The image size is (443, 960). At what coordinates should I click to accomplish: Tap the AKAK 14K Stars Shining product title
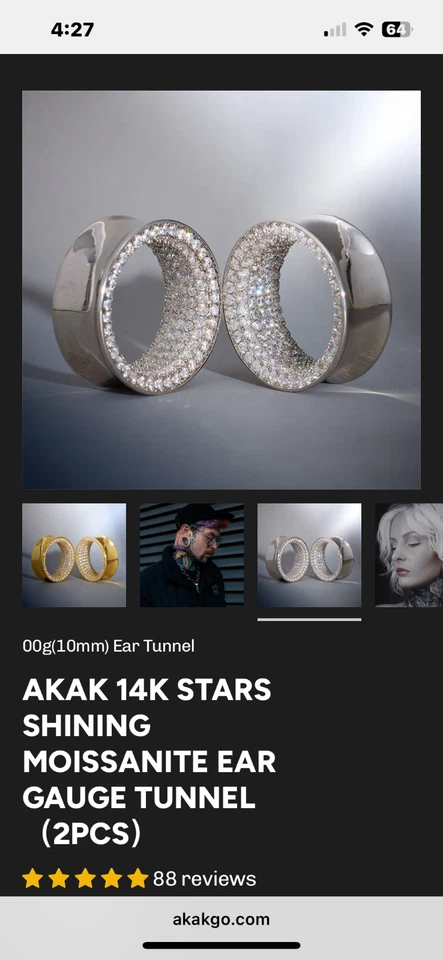coord(149,762)
